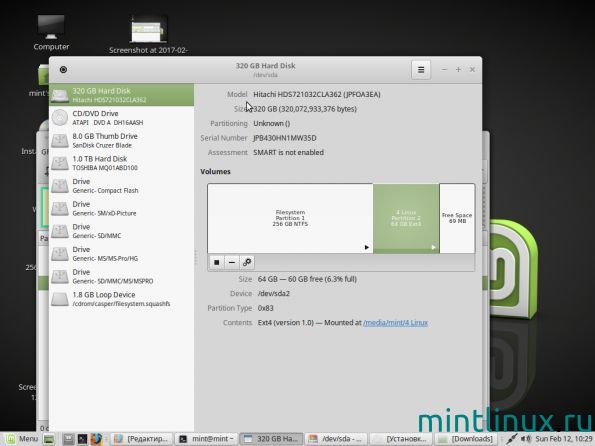Click the model text Hitachi HDS721032CLA362

pos(316,95)
